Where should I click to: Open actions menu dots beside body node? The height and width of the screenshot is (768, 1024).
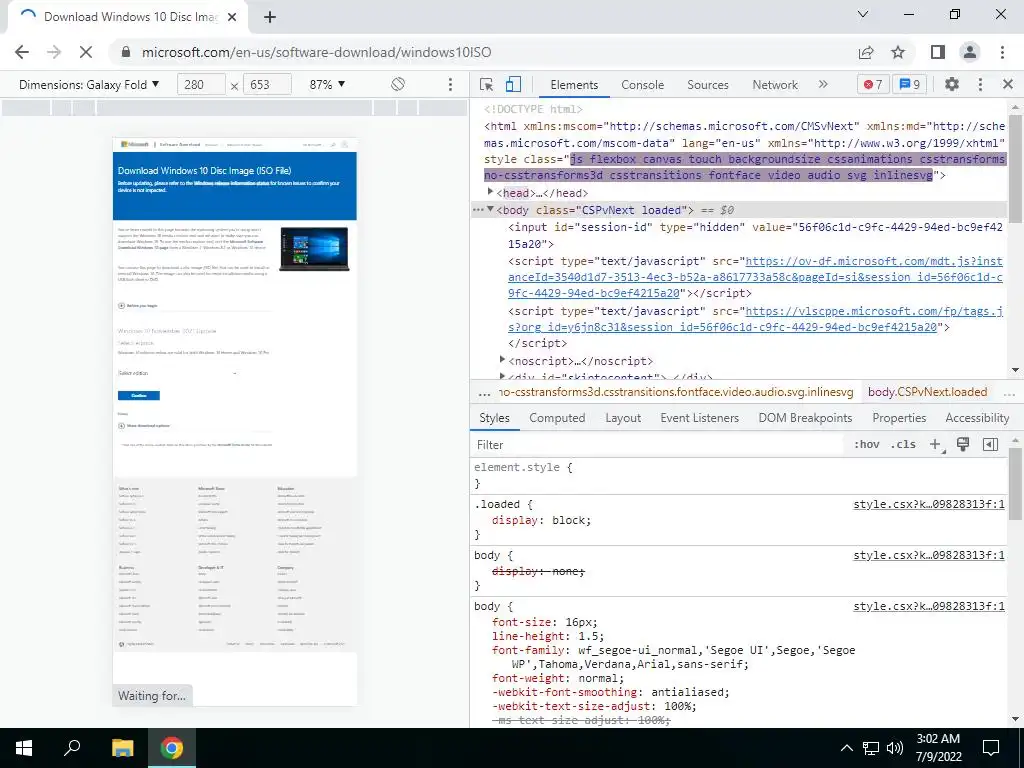click(478, 210)
